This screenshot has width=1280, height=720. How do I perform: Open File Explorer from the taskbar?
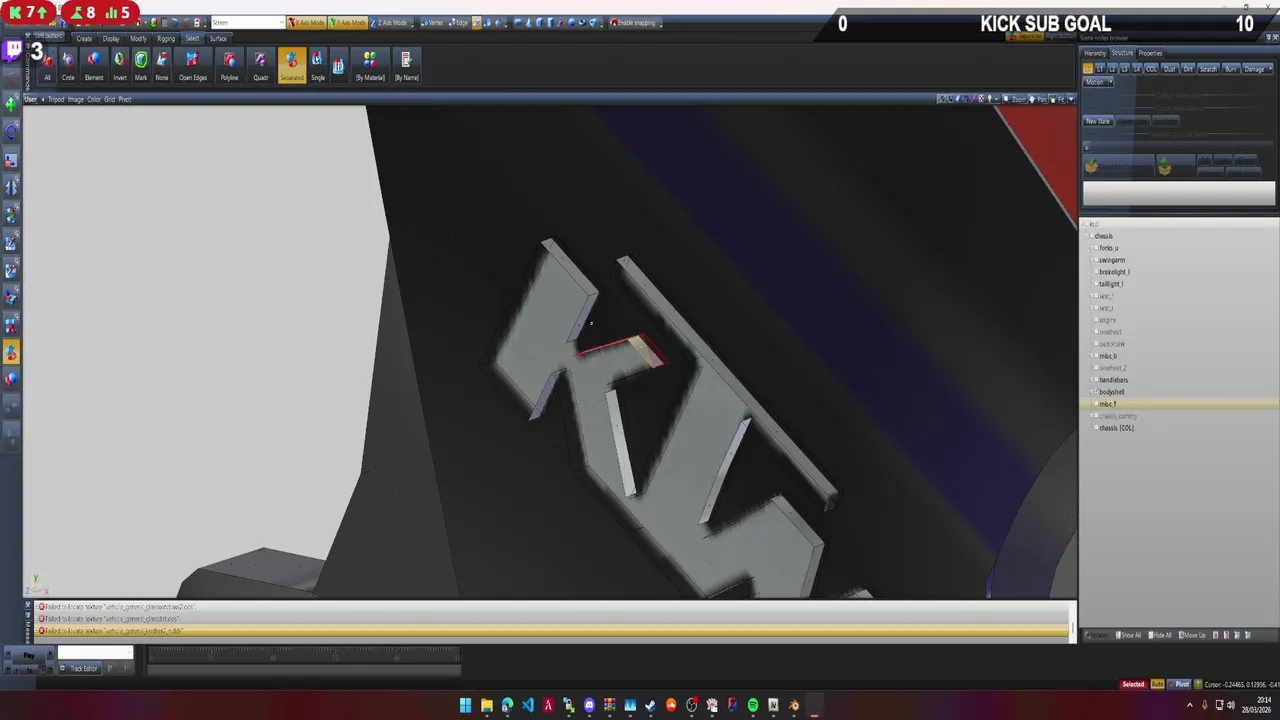[487, 705]
